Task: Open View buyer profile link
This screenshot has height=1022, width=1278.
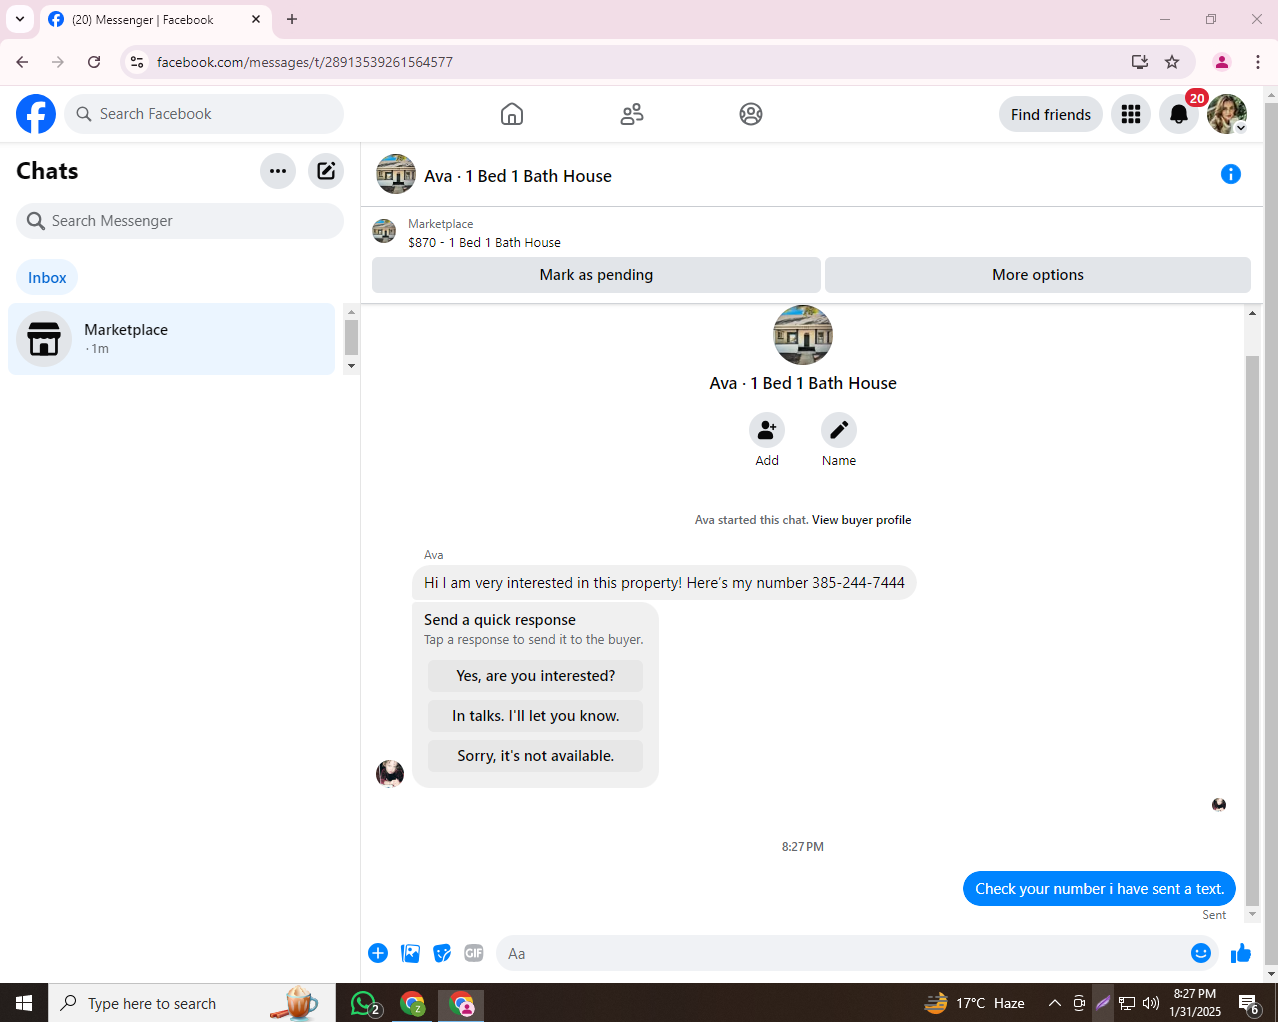Action: click(861, 520)
